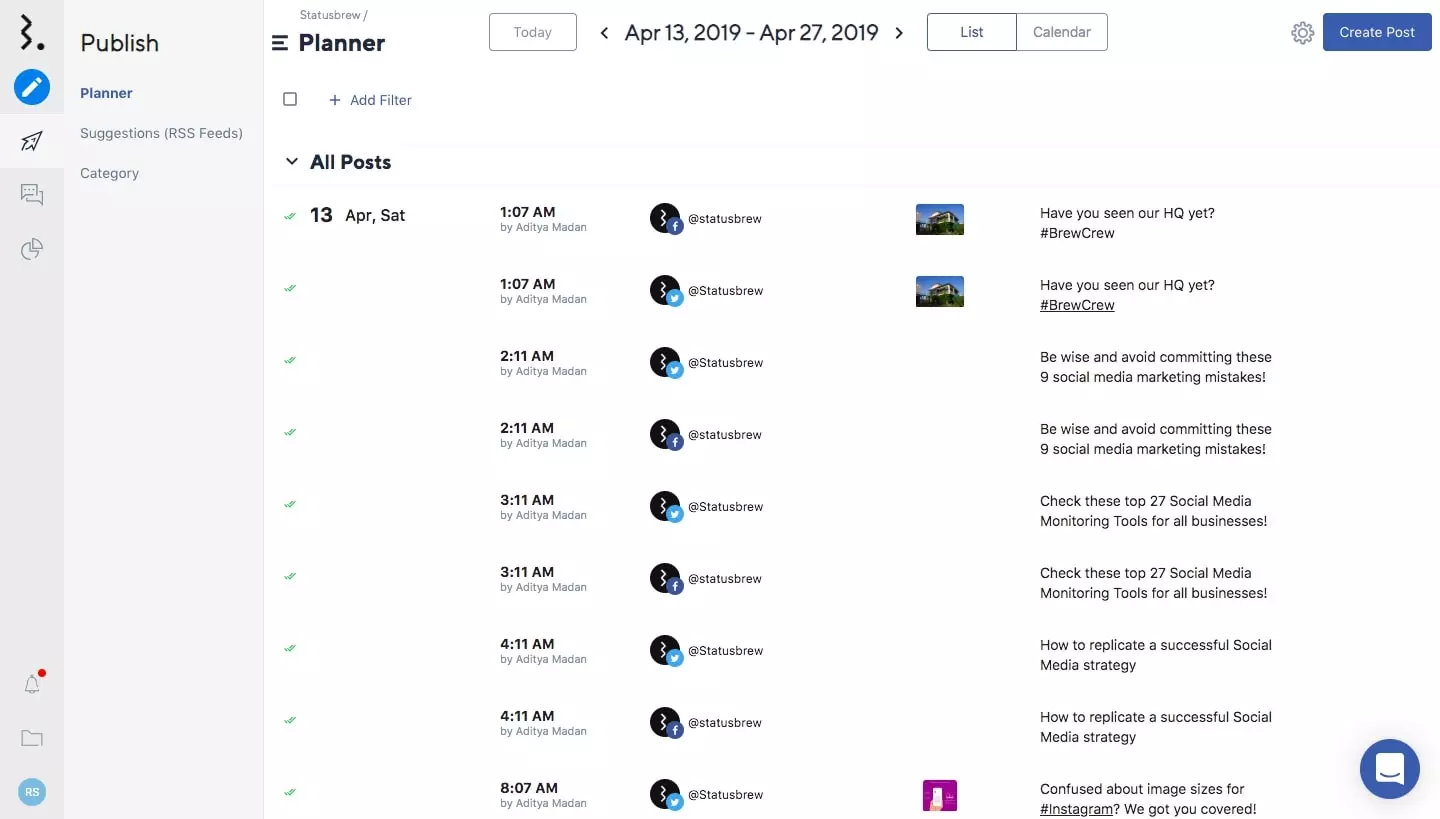Tick the select-all posts checkbox

(x=290, y=99)
